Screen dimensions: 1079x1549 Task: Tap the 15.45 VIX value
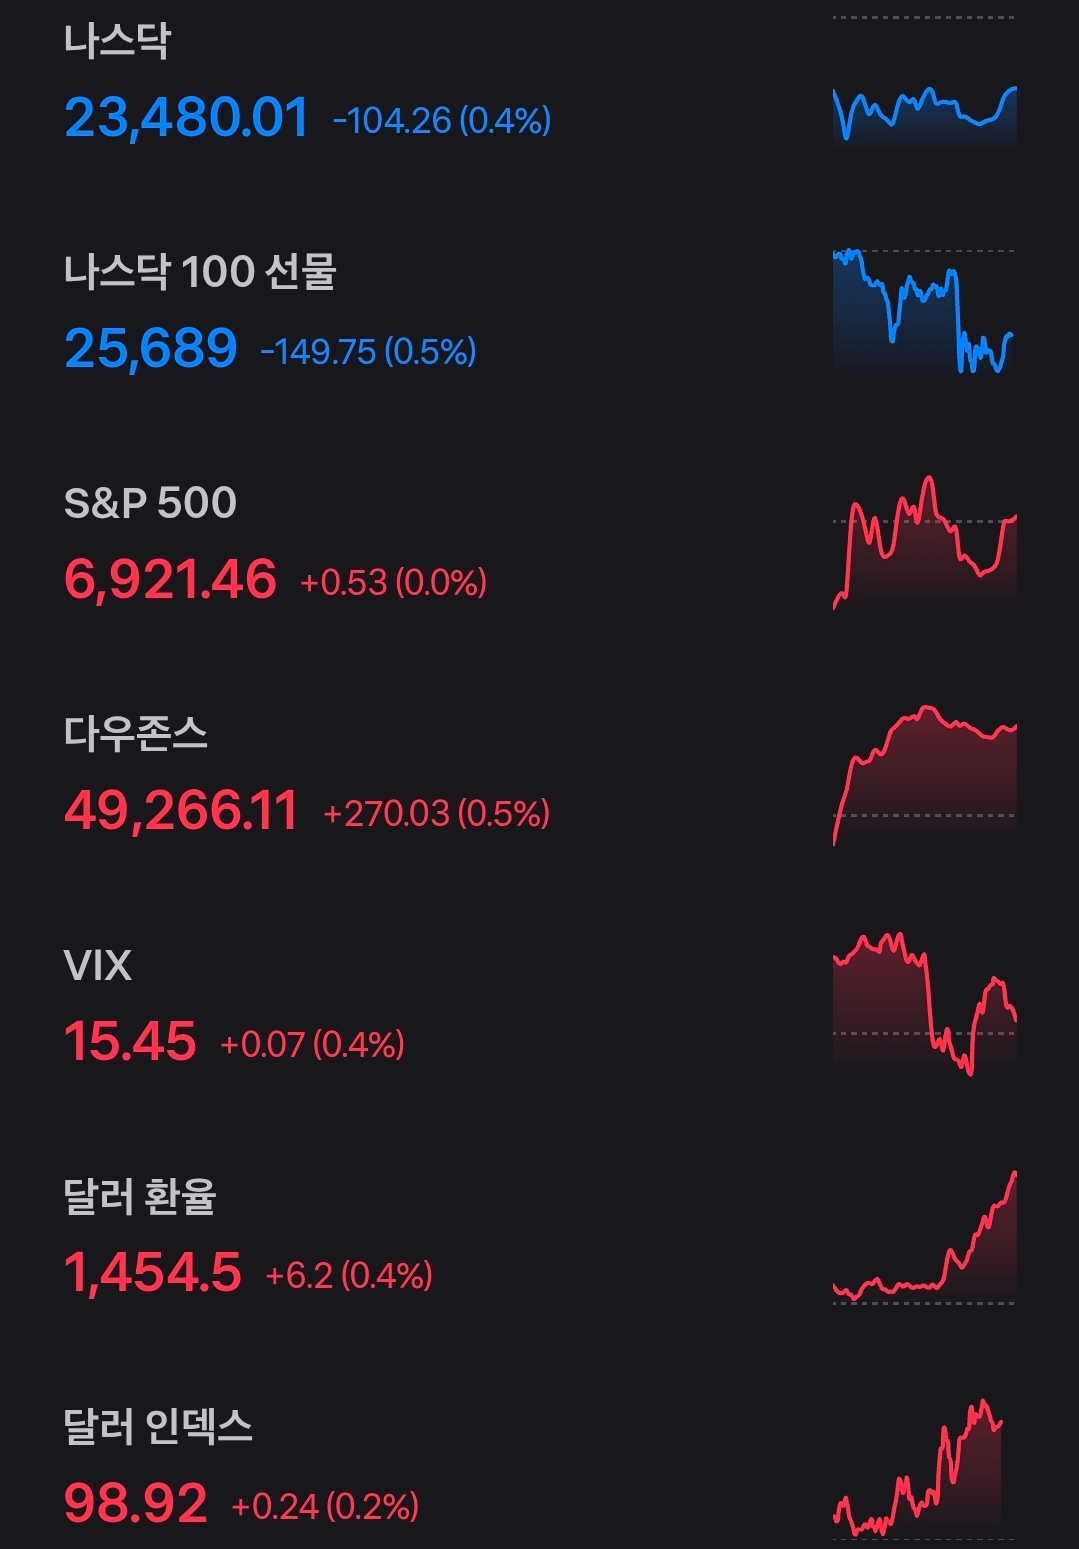point(130,1042)
